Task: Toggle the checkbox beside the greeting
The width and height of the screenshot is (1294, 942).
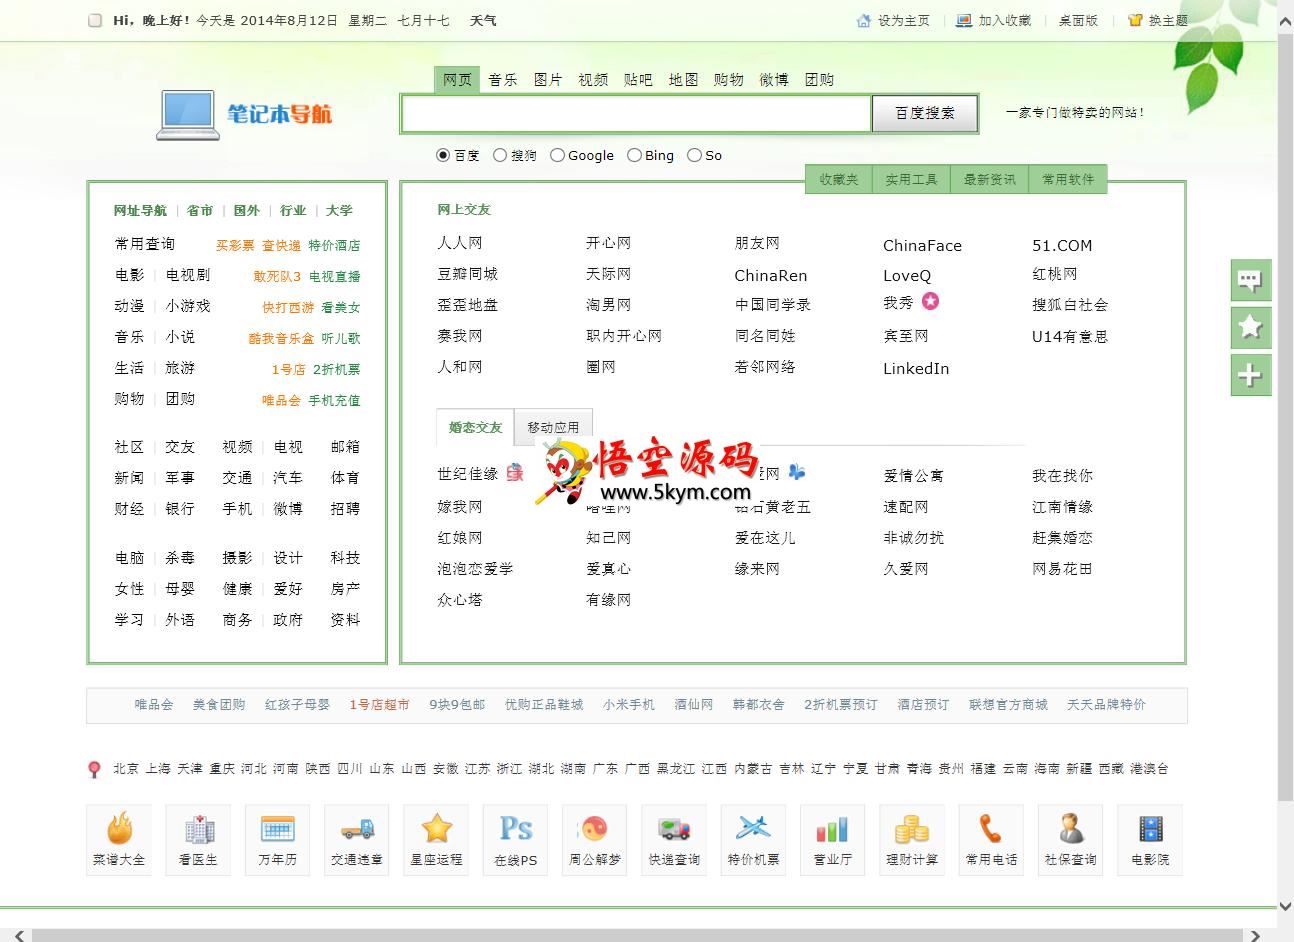Action: click(95, 20)
